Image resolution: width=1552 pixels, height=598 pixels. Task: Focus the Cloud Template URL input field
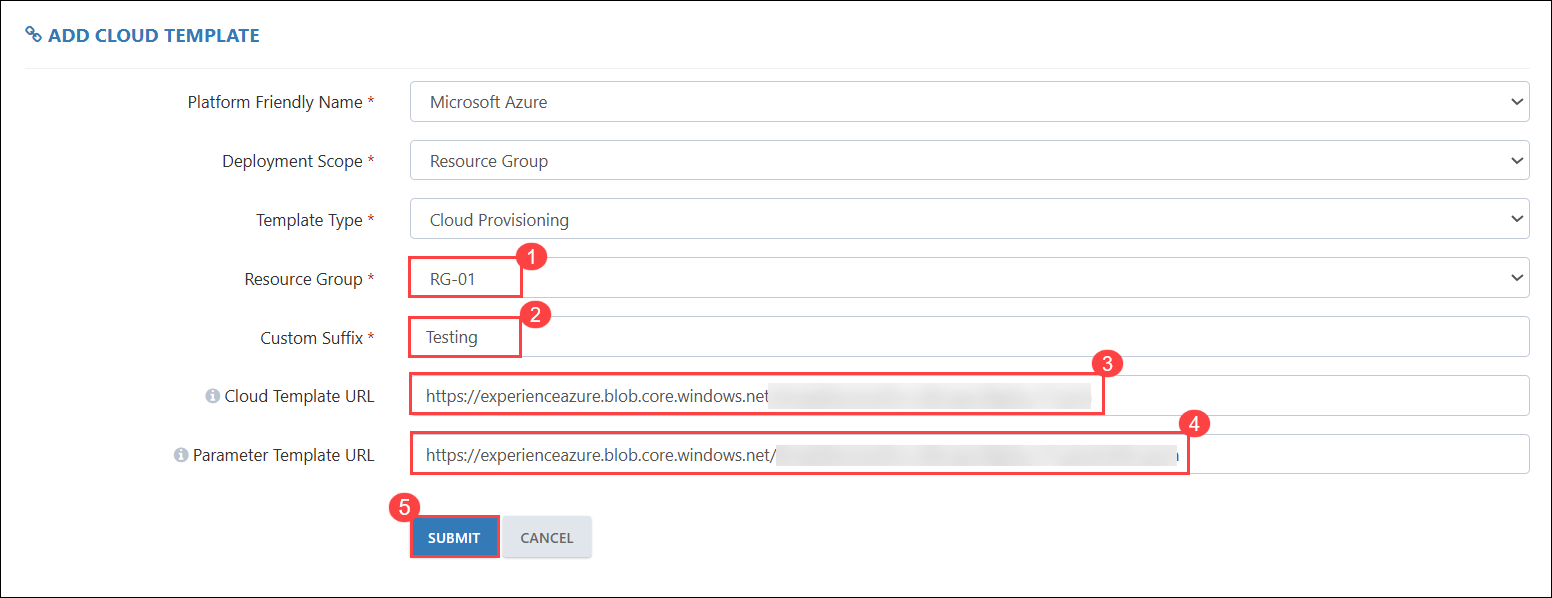pos(969,396)
